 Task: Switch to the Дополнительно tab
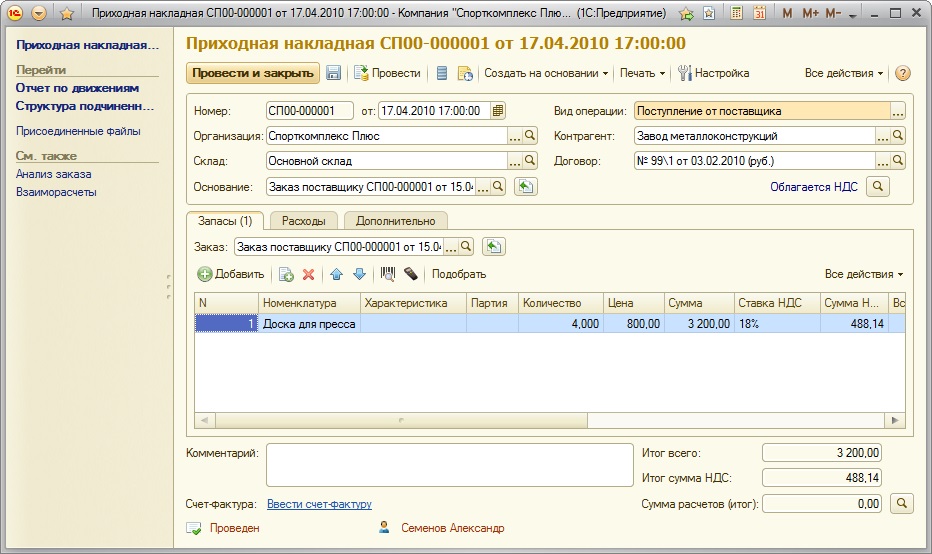click(395, 221)
